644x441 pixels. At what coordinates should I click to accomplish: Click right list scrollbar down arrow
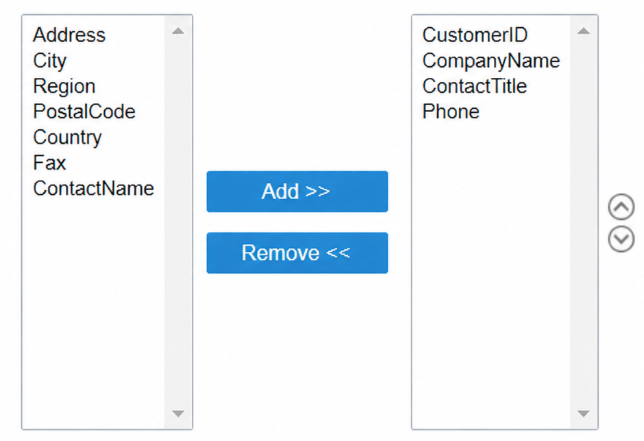[584, 413]
